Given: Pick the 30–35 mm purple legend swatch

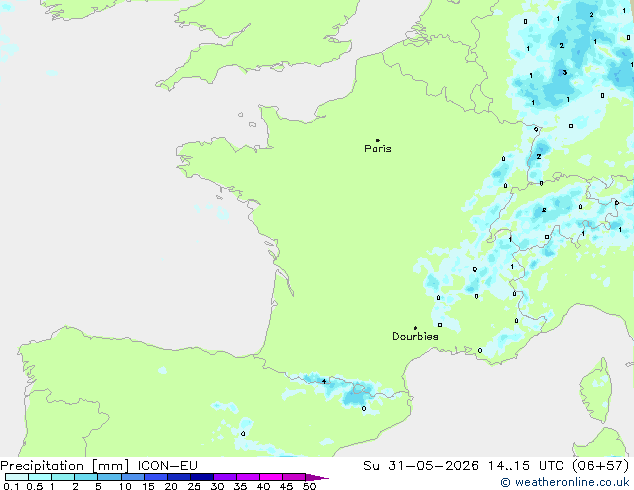Looking at the screenshot, I should [x=225, y=477].
